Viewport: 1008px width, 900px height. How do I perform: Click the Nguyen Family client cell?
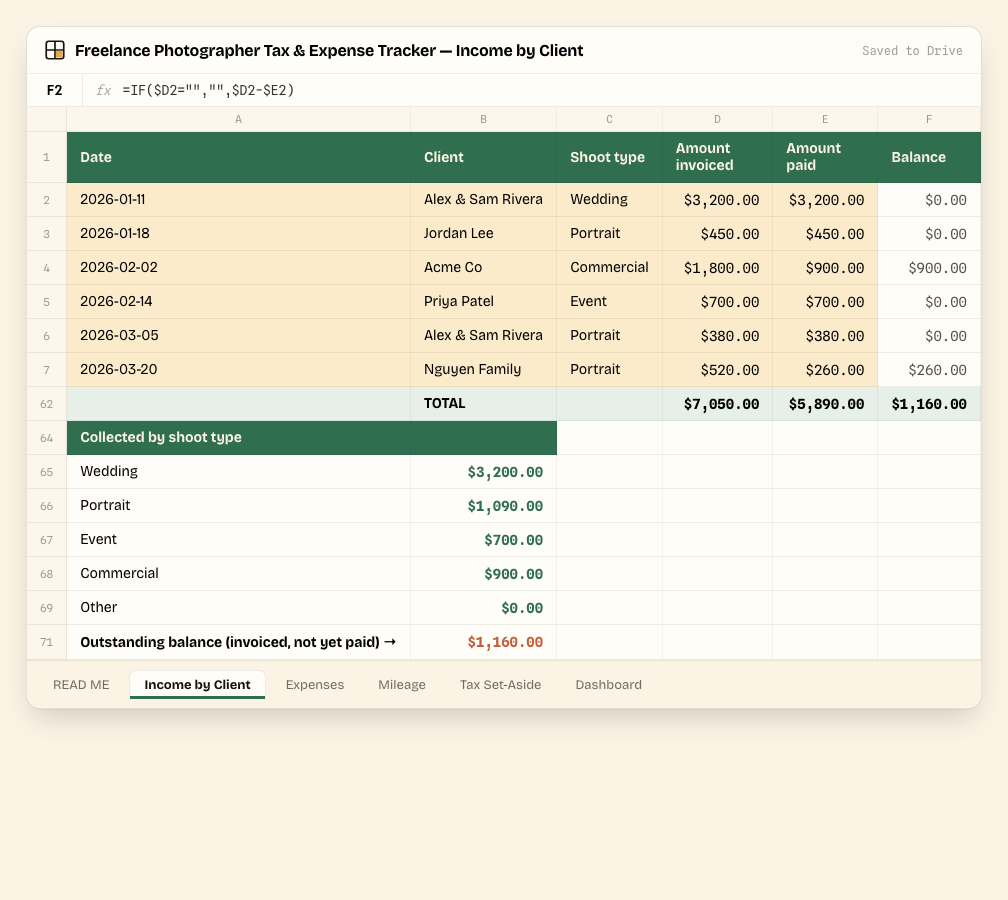coord(483,370)
